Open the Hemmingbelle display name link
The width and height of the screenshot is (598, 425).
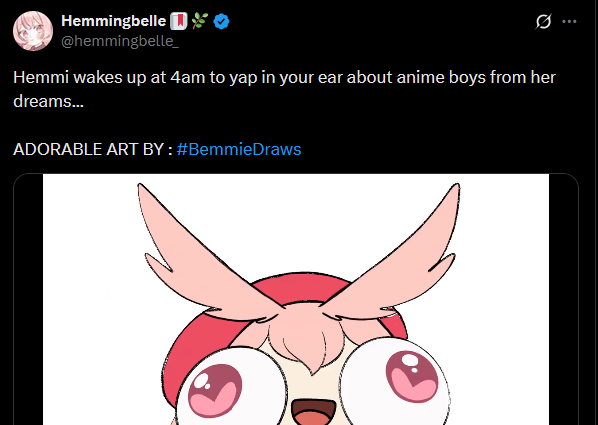pyautogui.click(x=113, y=21)
